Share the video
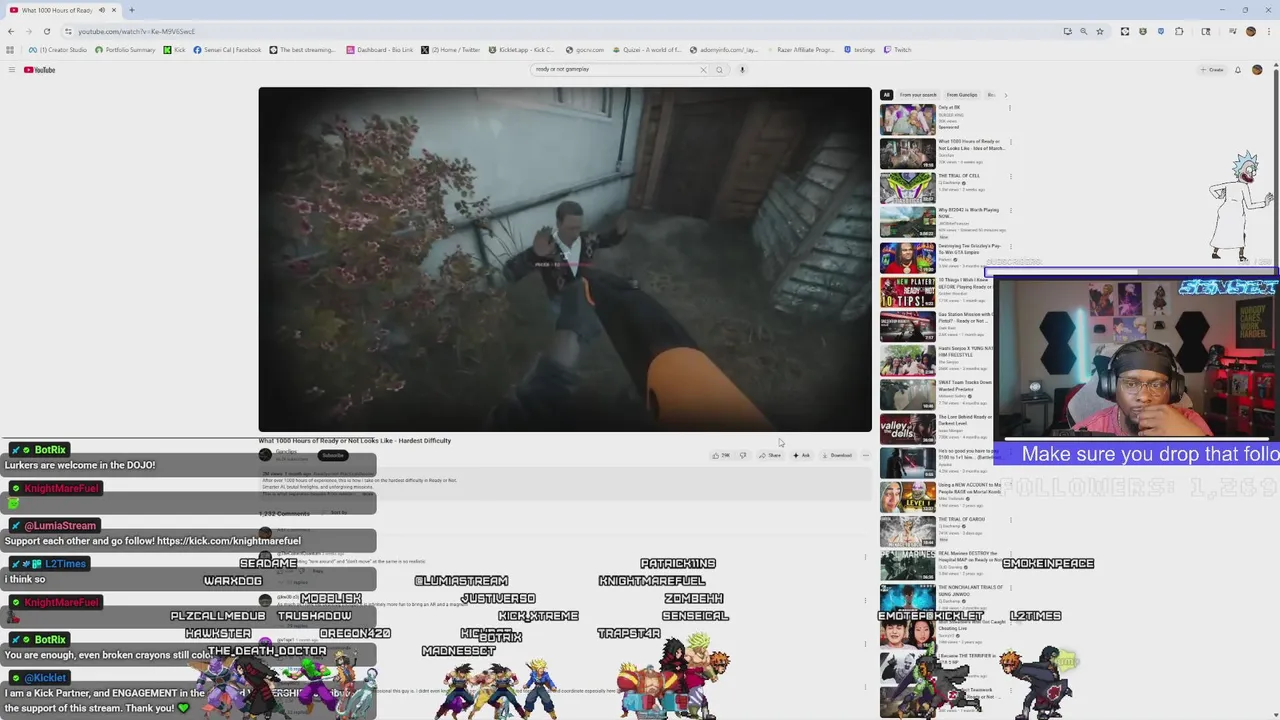 pyautogui.click(x=770, y=455)
